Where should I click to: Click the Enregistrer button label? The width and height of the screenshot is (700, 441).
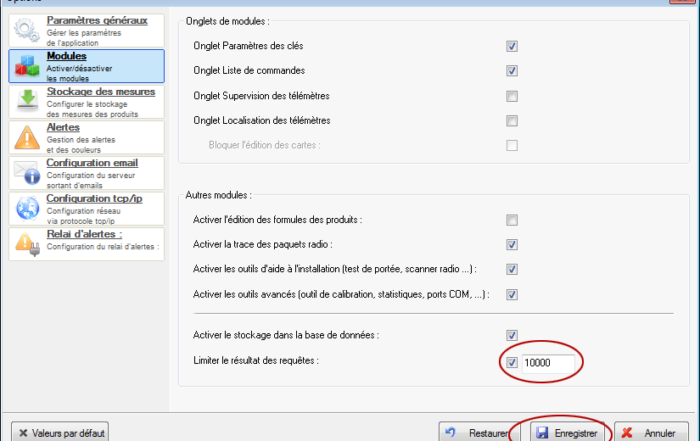click(x=576, y=433)
